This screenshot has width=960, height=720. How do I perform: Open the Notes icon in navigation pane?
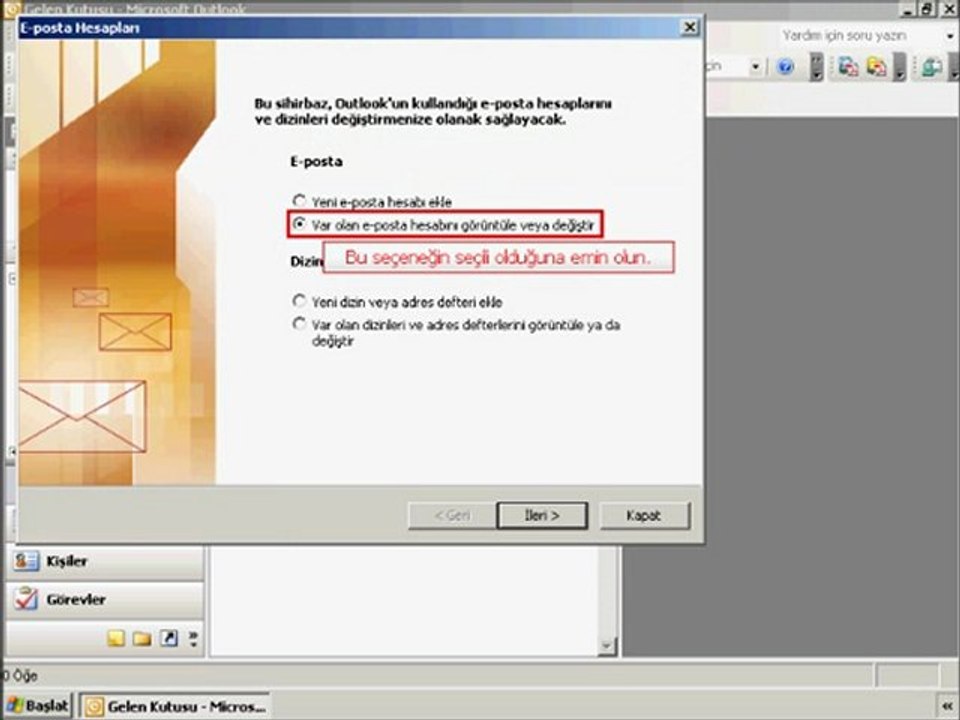tap(116, 639)
